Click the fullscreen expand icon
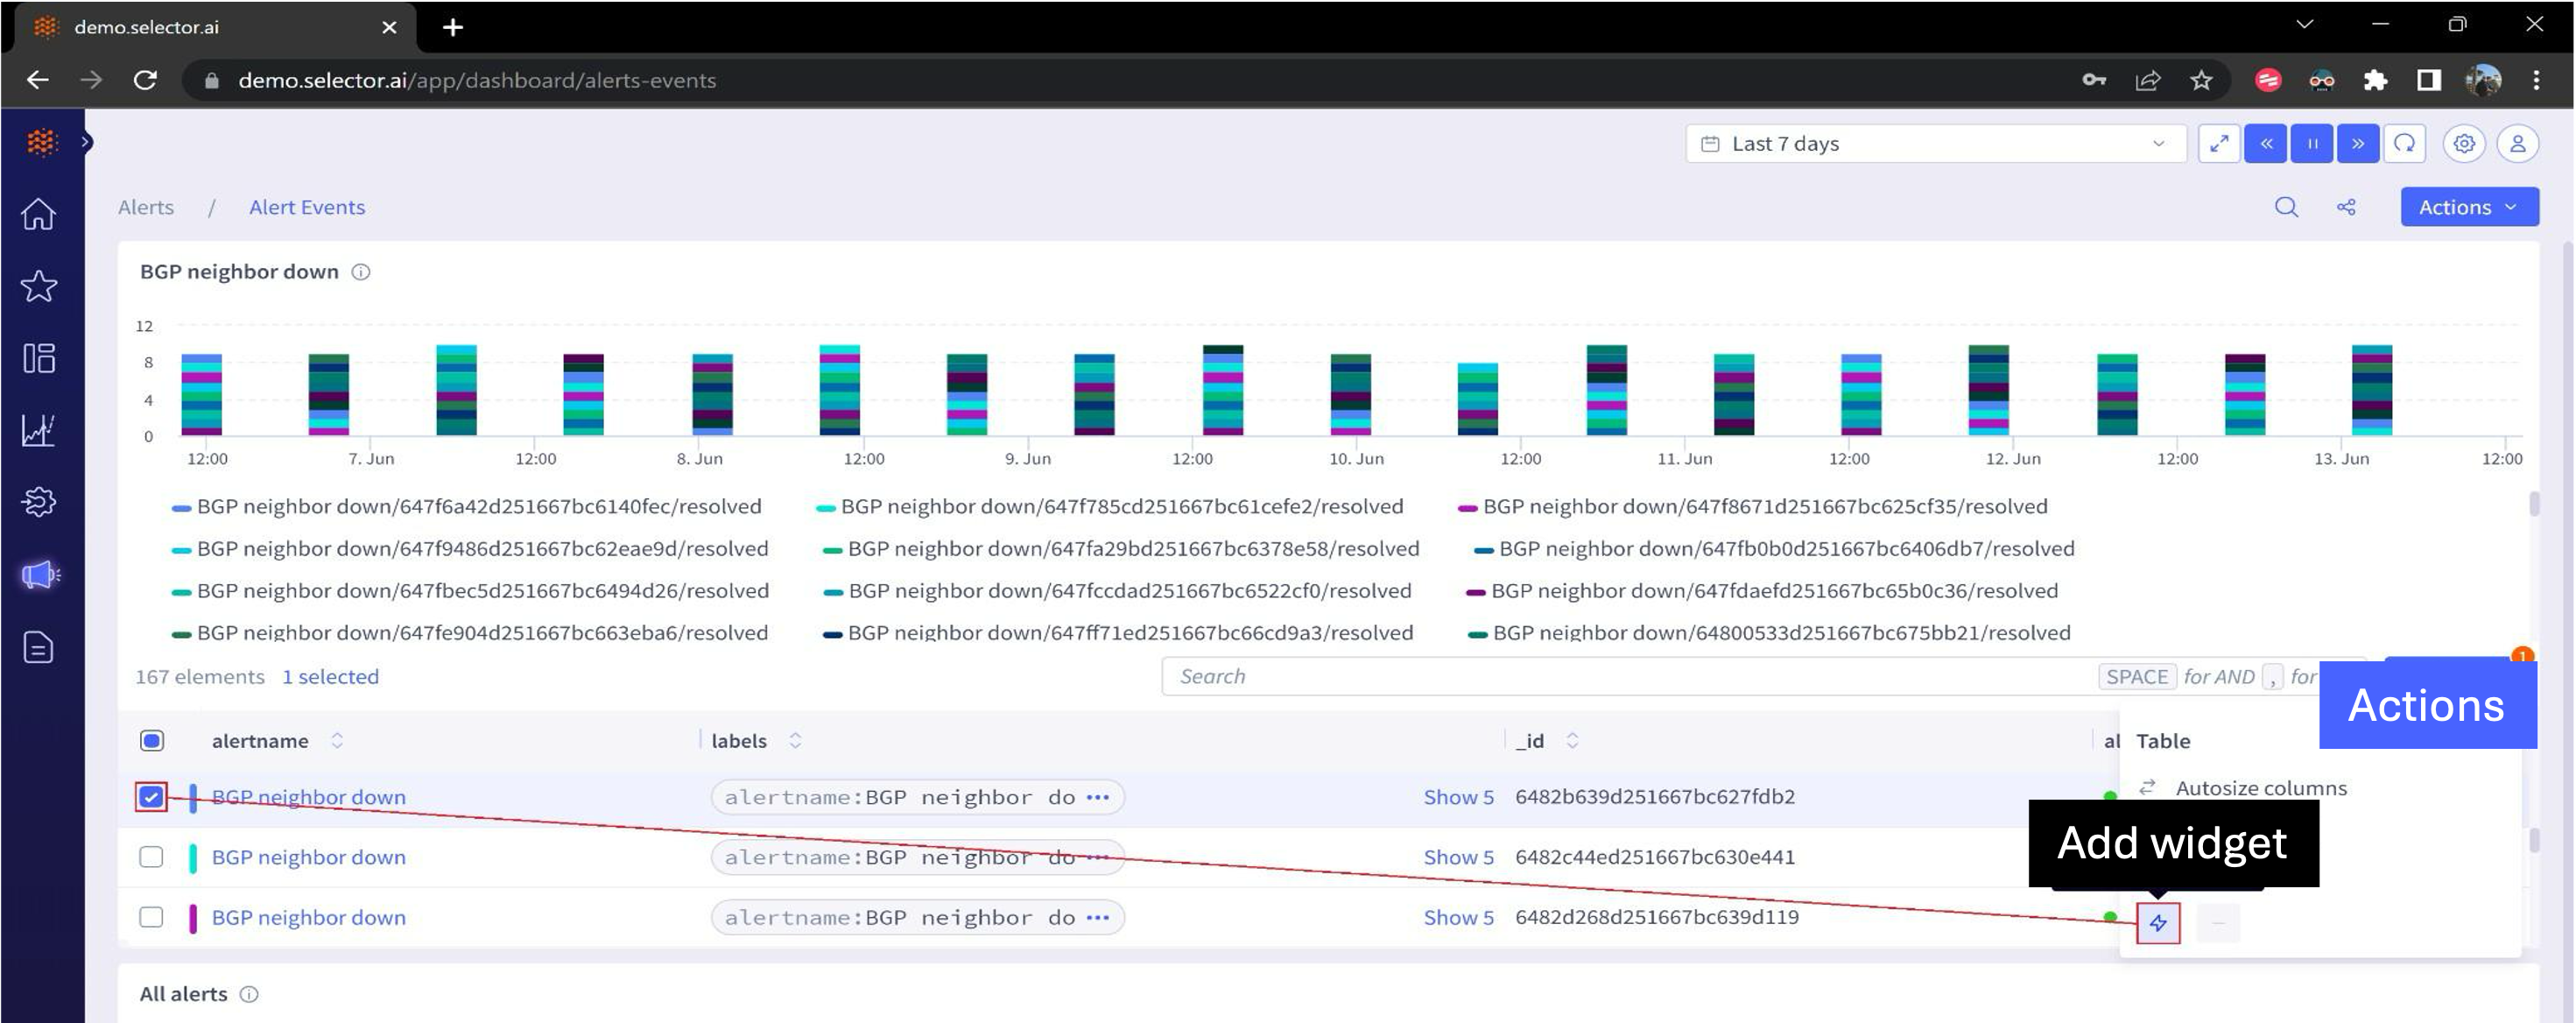The height and width of the screenshot is (1023, 2576). tap(2219, 144)
